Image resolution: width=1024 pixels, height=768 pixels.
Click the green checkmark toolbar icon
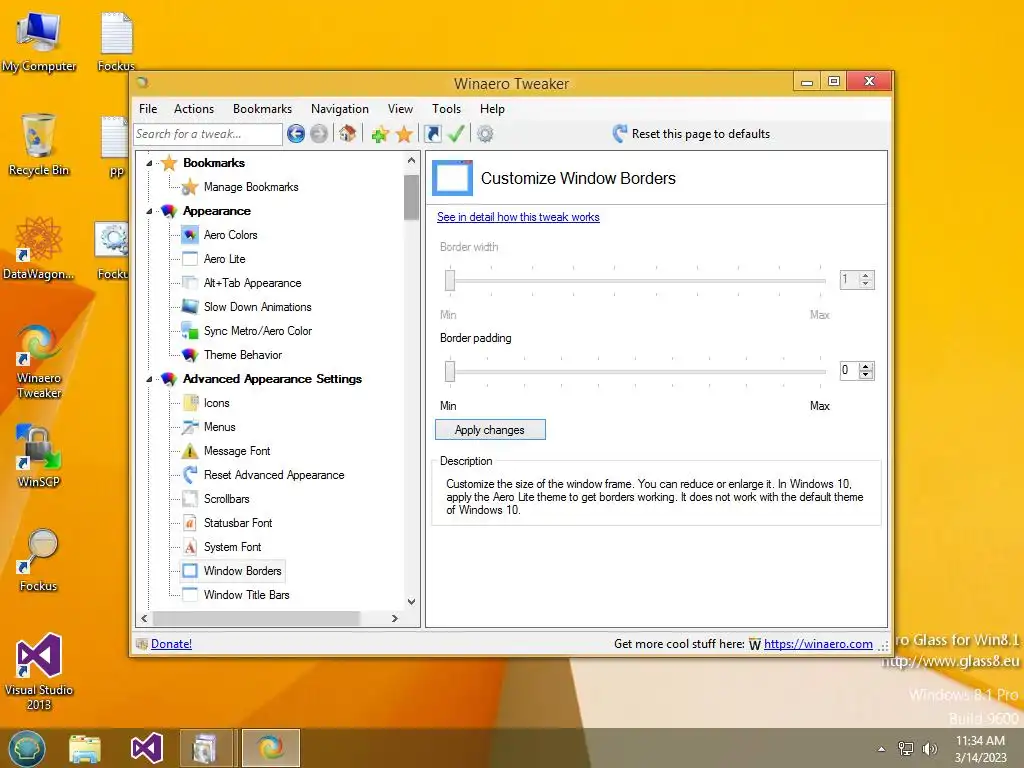point(456,134)
